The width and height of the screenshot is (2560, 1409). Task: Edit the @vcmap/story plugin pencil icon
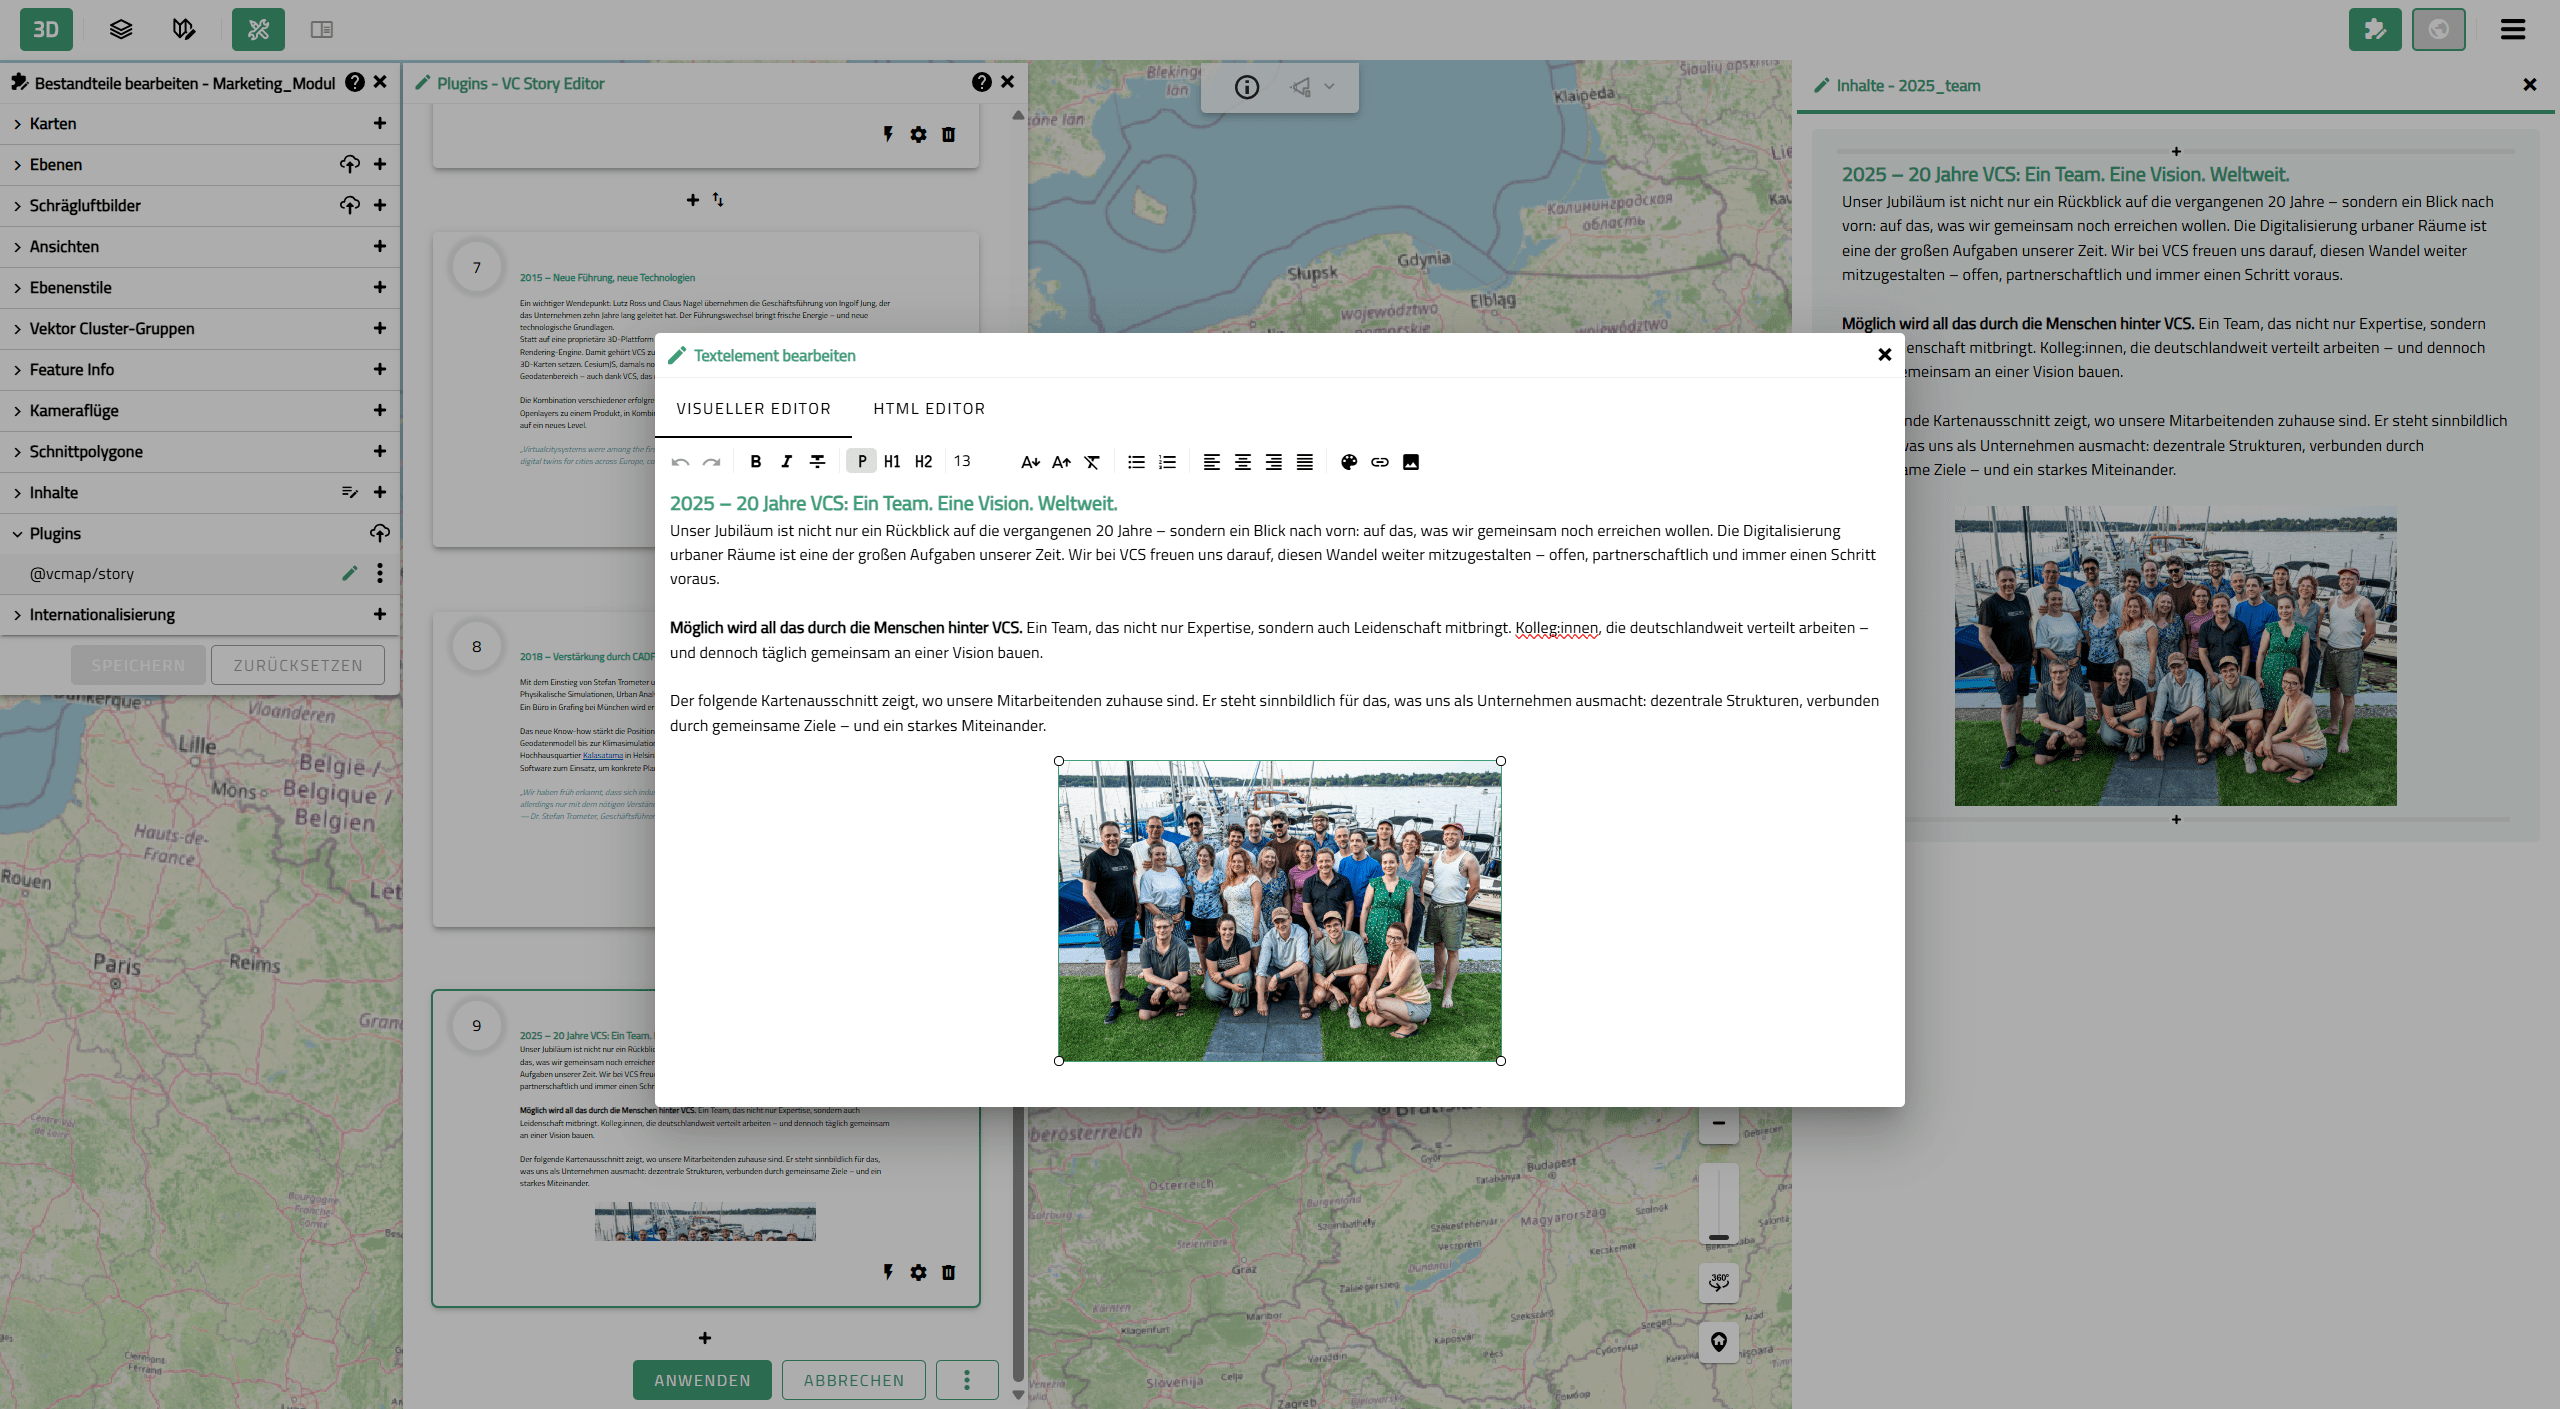(350, 573)
